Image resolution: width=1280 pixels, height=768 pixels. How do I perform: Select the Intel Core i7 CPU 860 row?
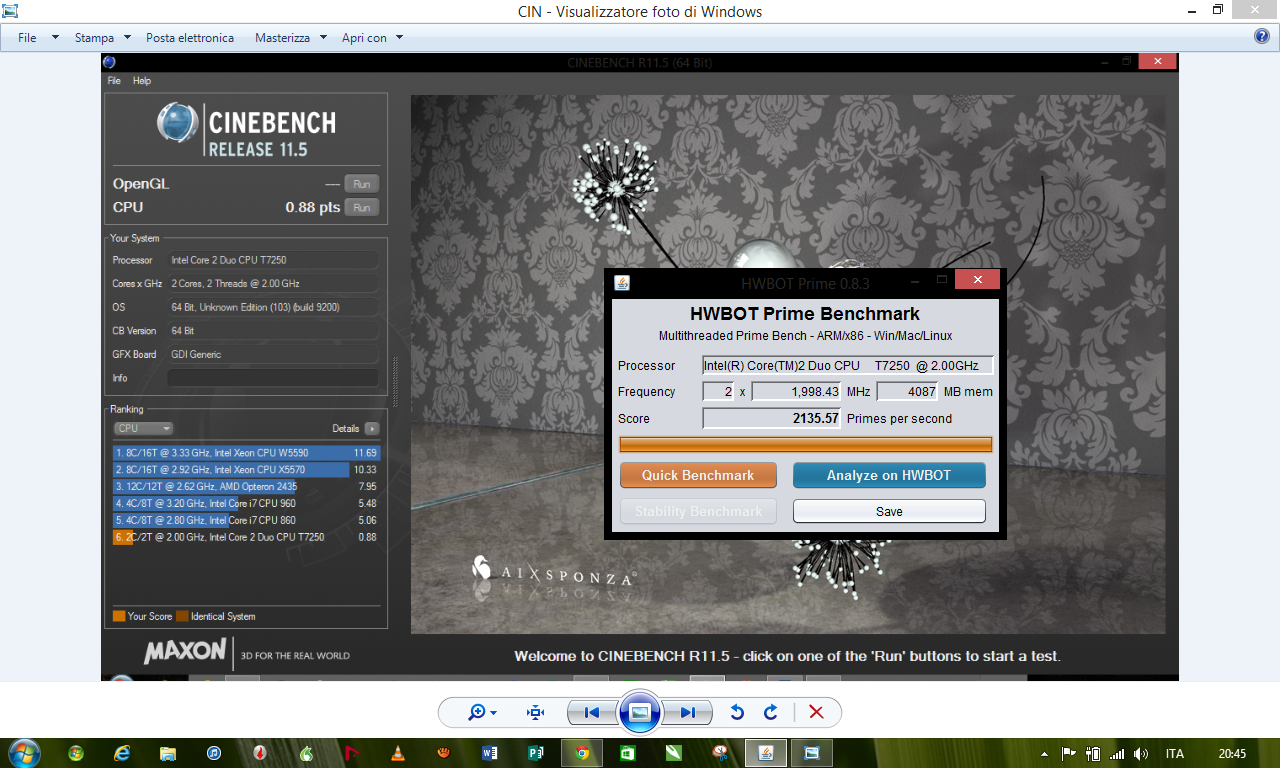pyautogui.click(x=247, y=520)
